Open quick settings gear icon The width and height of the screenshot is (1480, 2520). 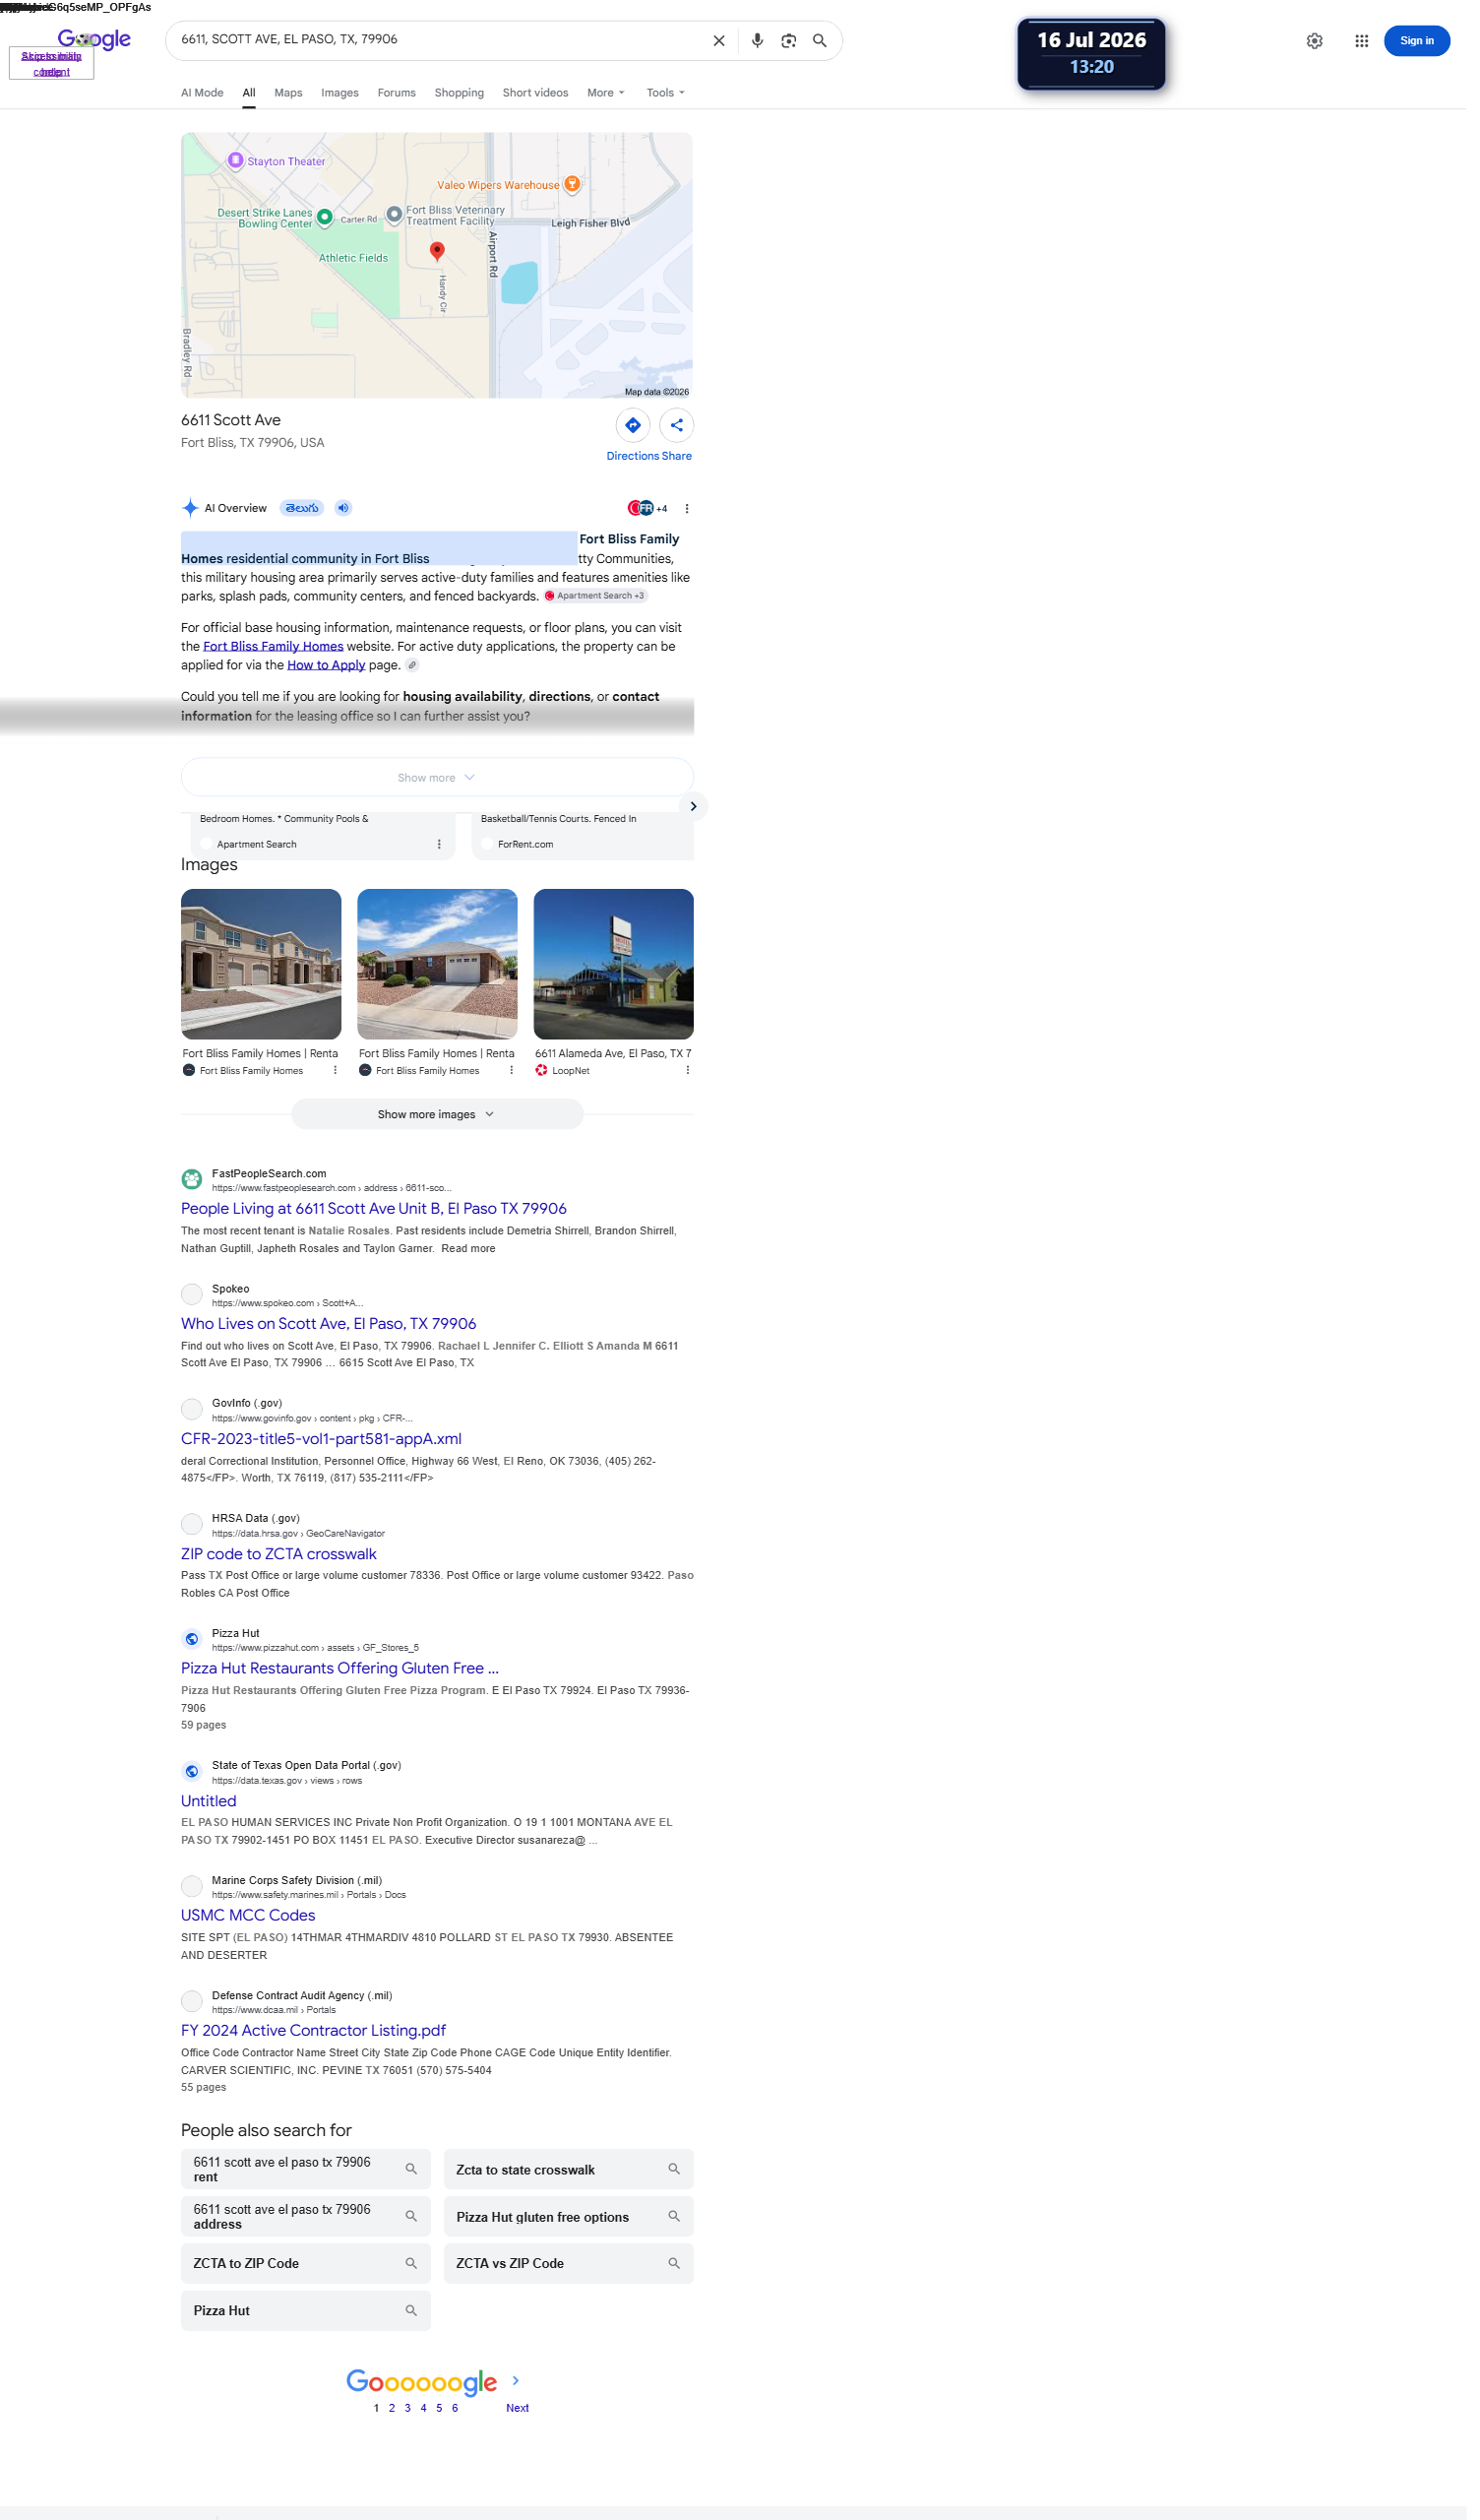(1326, 41)
